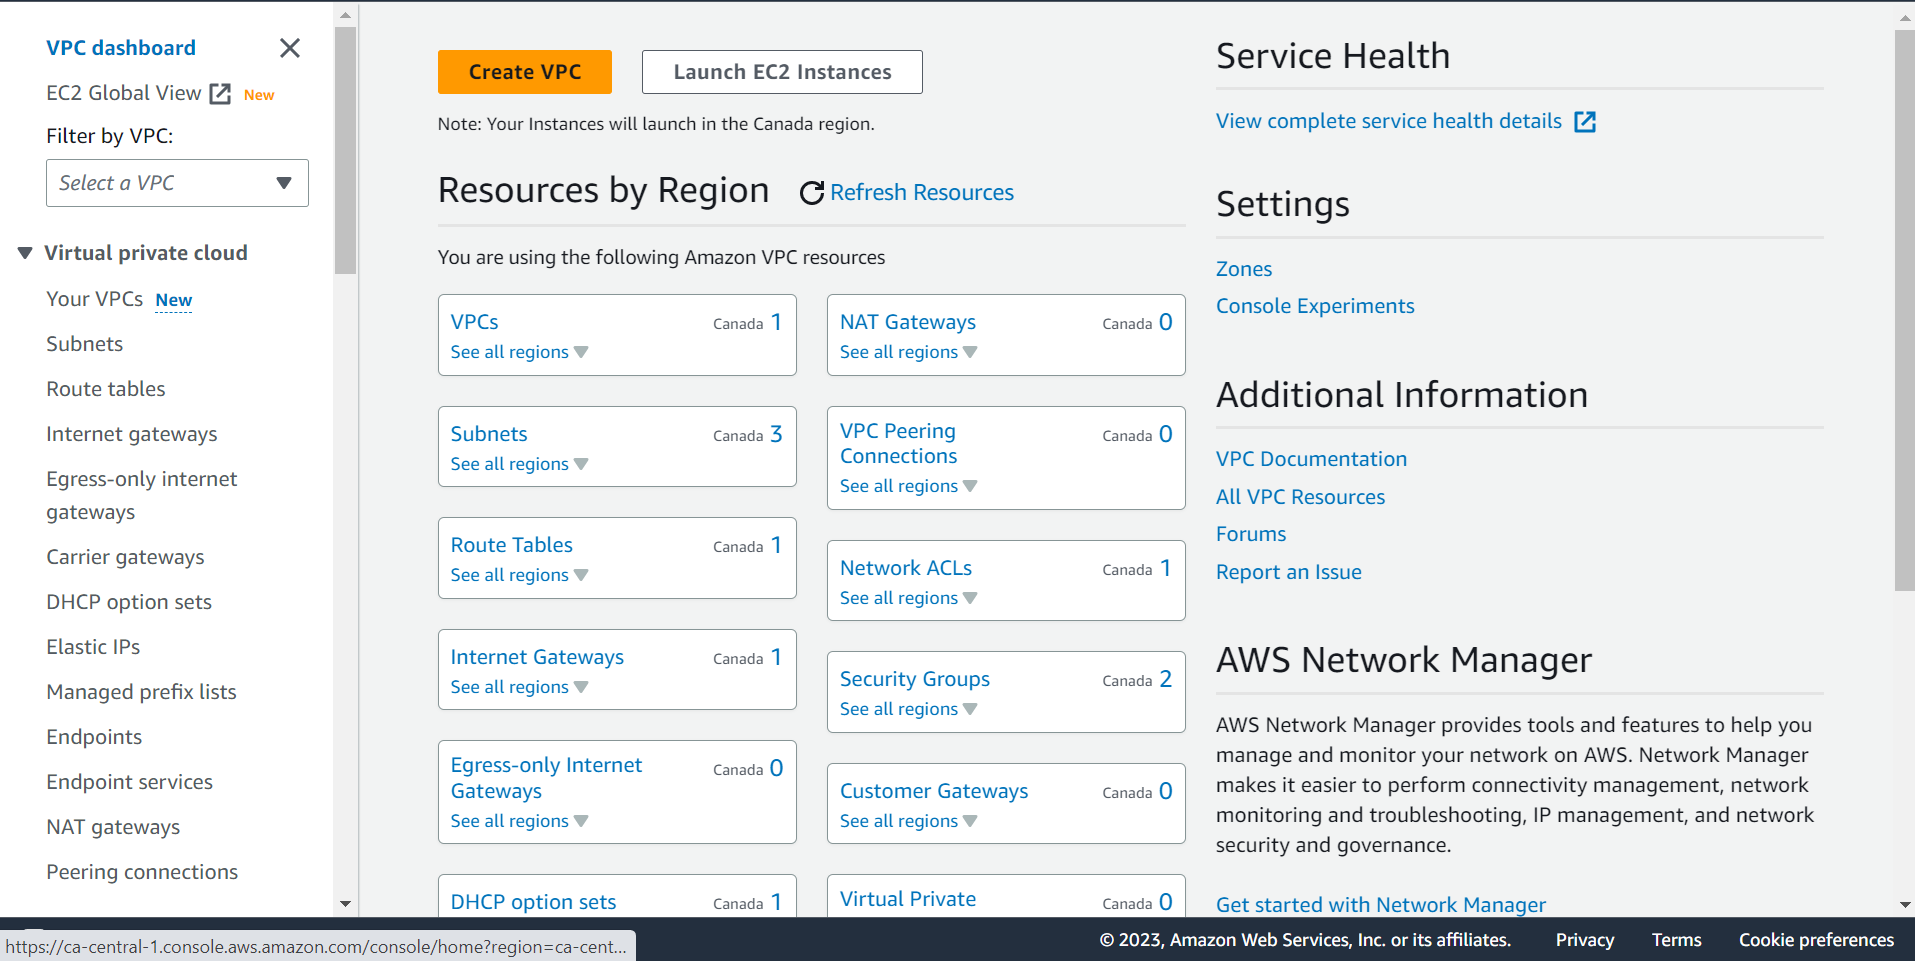Expand See all regions under Network ACLs

point(908,598)
